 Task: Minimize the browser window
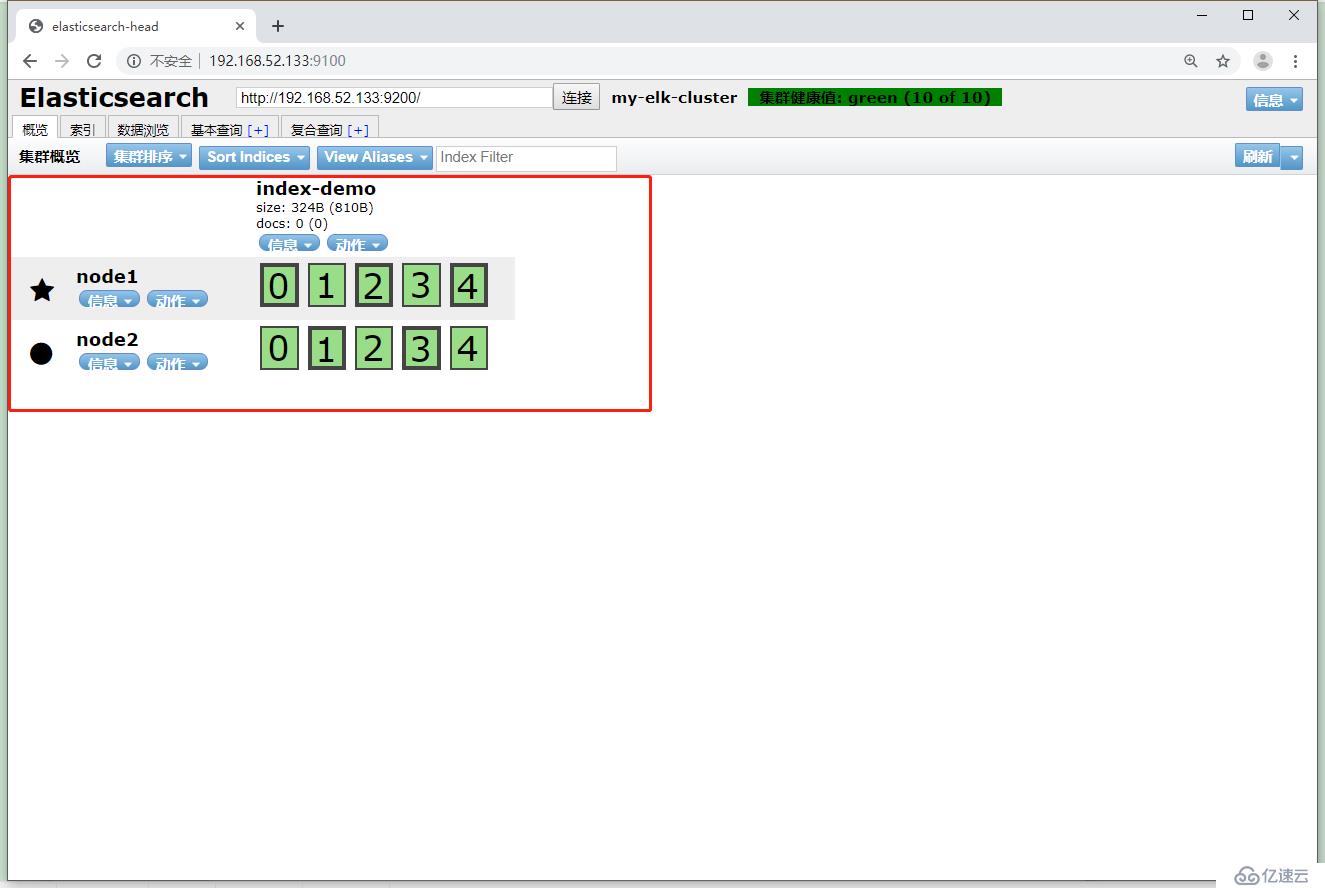coord(1202,15)
